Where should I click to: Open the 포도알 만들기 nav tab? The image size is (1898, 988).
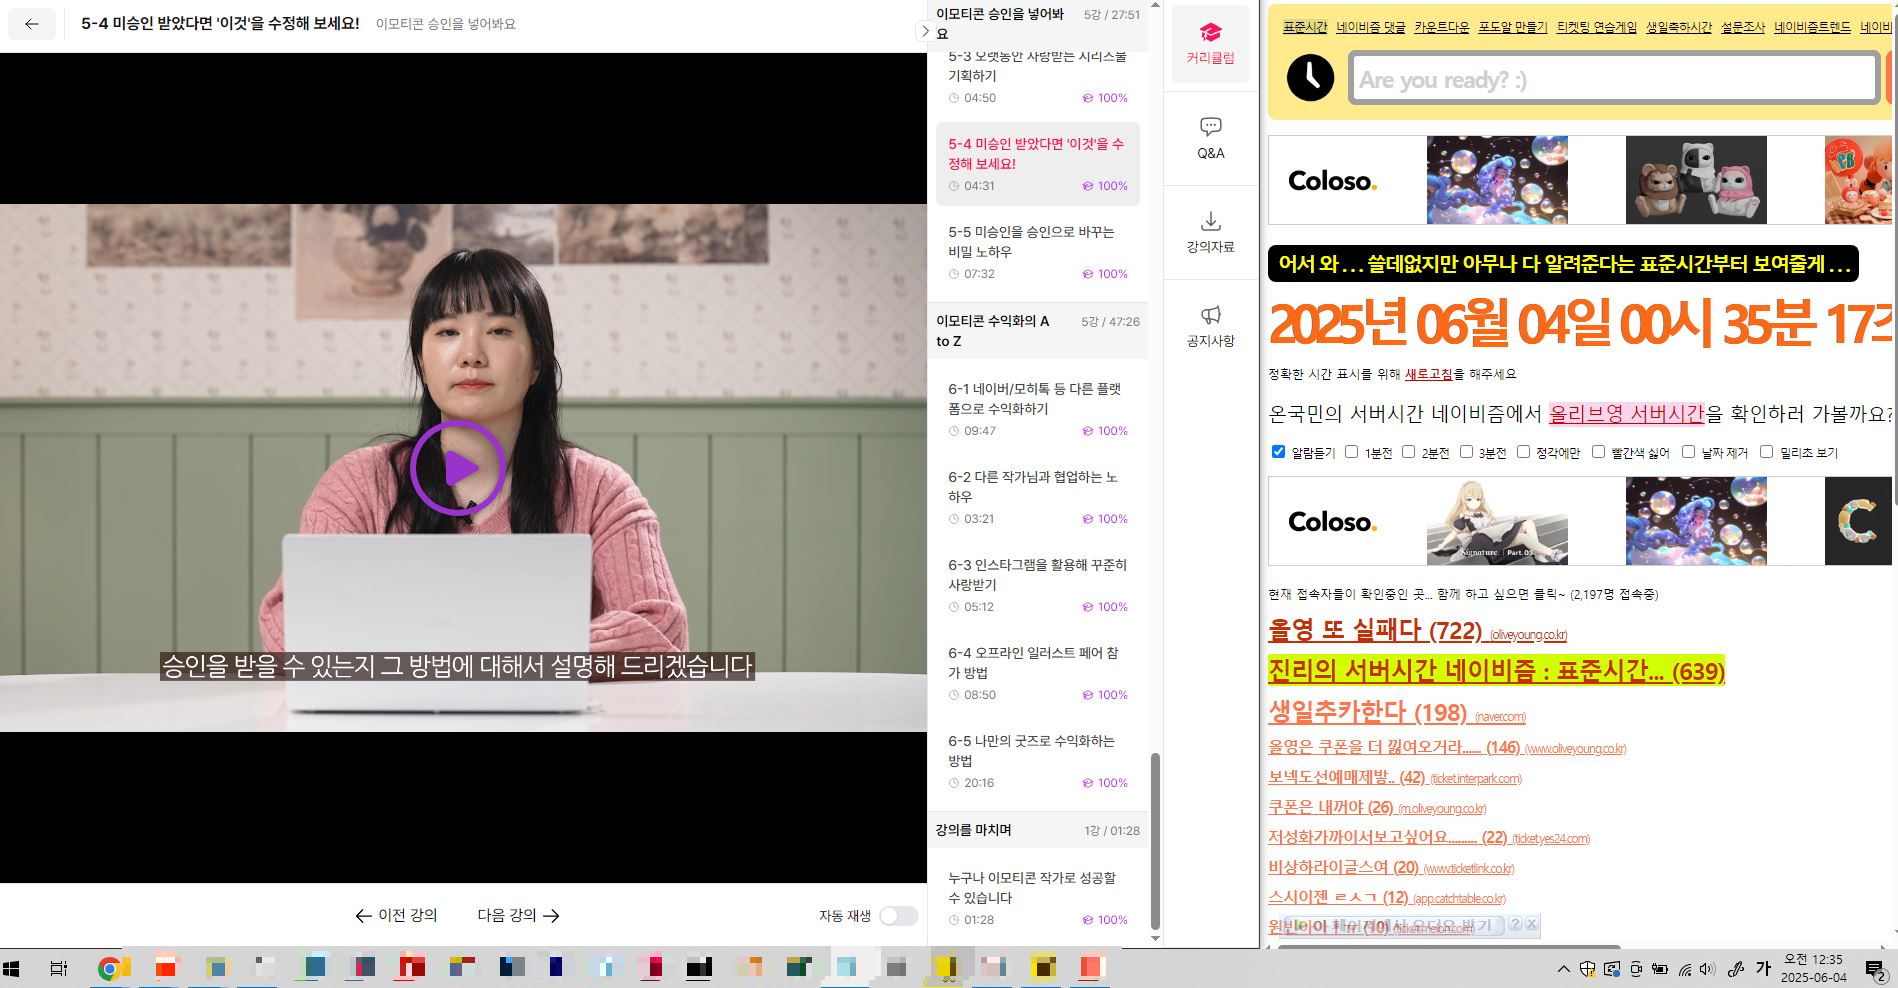click(x=1513, y=27)
